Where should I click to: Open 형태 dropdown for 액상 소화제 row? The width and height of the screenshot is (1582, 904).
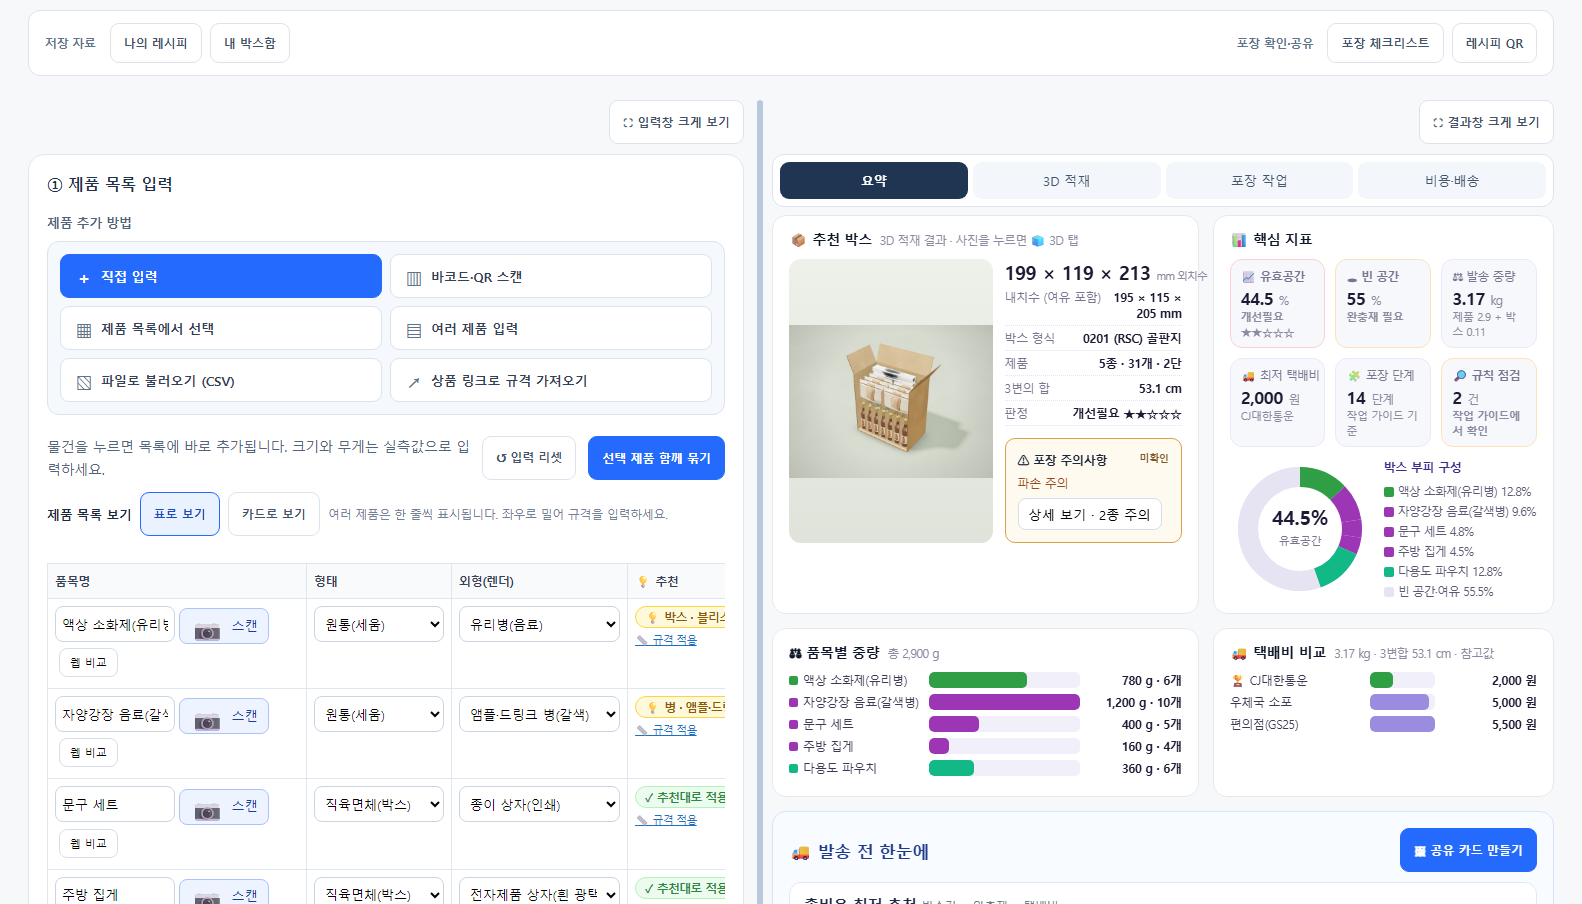click(379, 624)
